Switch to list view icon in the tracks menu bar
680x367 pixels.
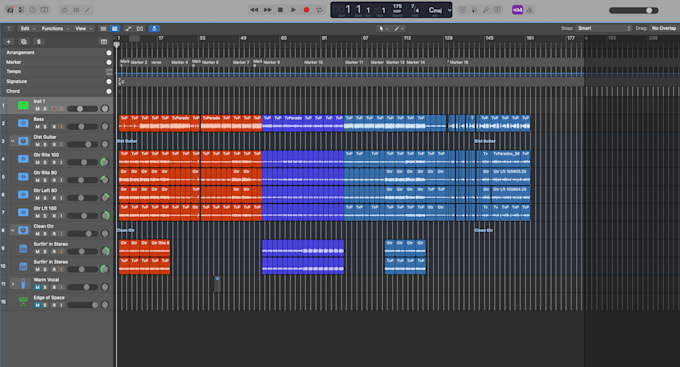click(x=103, y=29)
